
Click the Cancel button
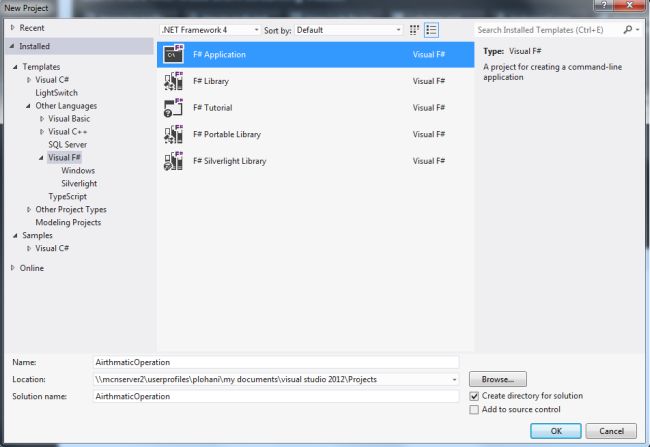coord(611,431)
